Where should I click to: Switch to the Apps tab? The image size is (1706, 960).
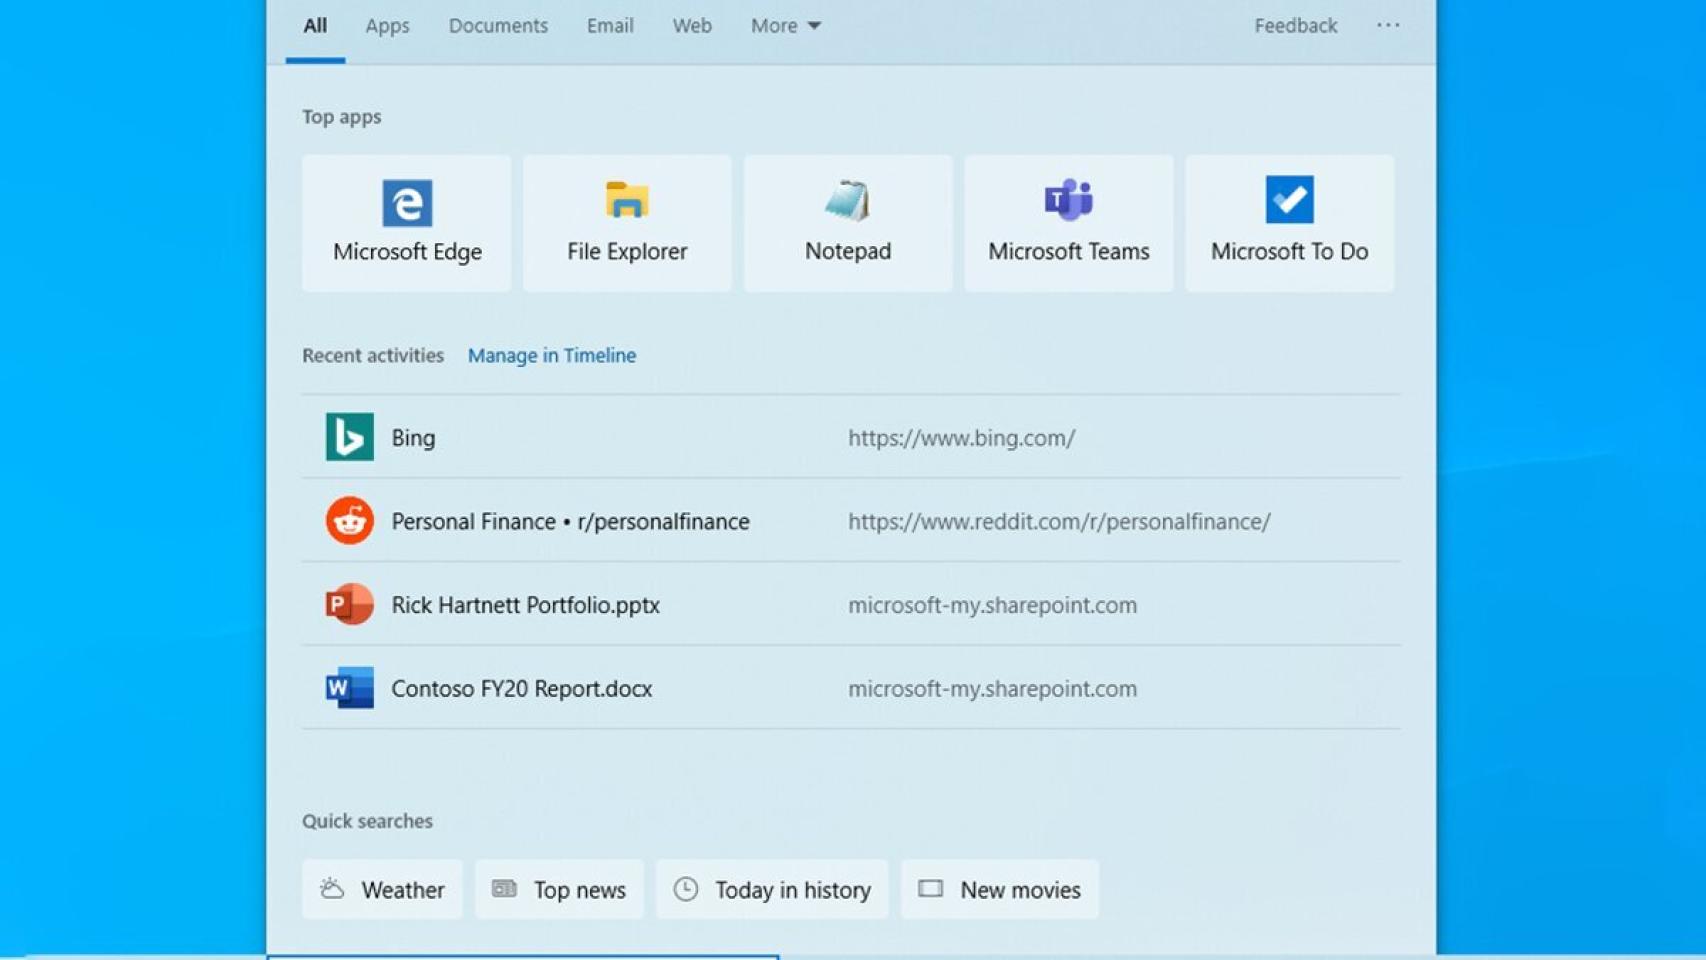point(387,26)
